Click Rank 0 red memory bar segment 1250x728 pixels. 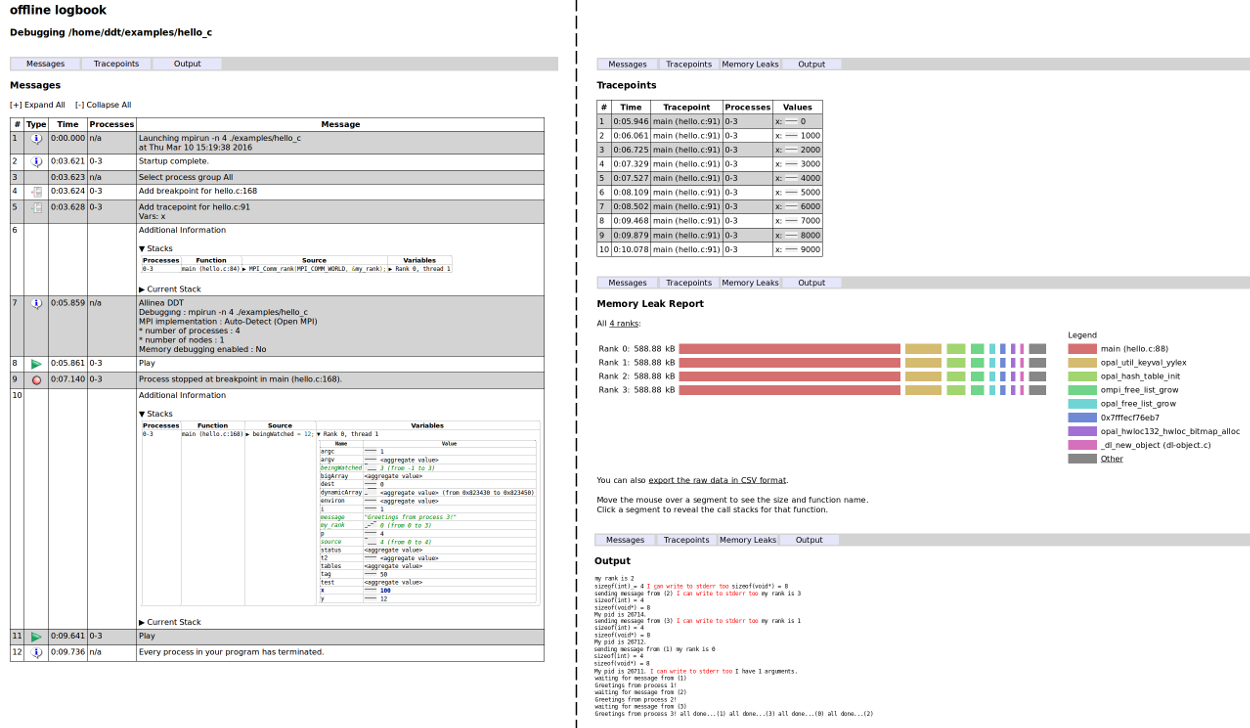pyautogui.click(x=790, y=349)
